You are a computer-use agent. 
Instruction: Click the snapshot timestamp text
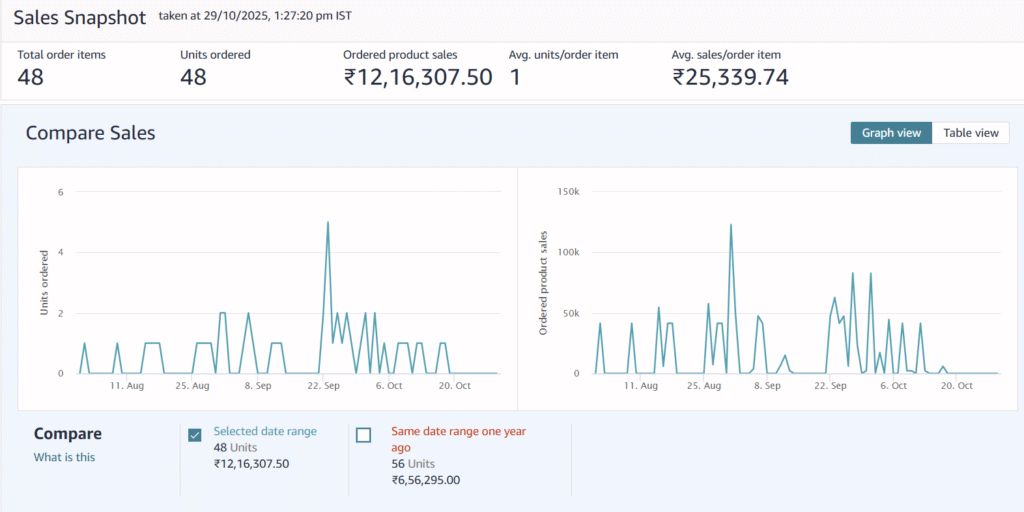click(x=255, y=17)
